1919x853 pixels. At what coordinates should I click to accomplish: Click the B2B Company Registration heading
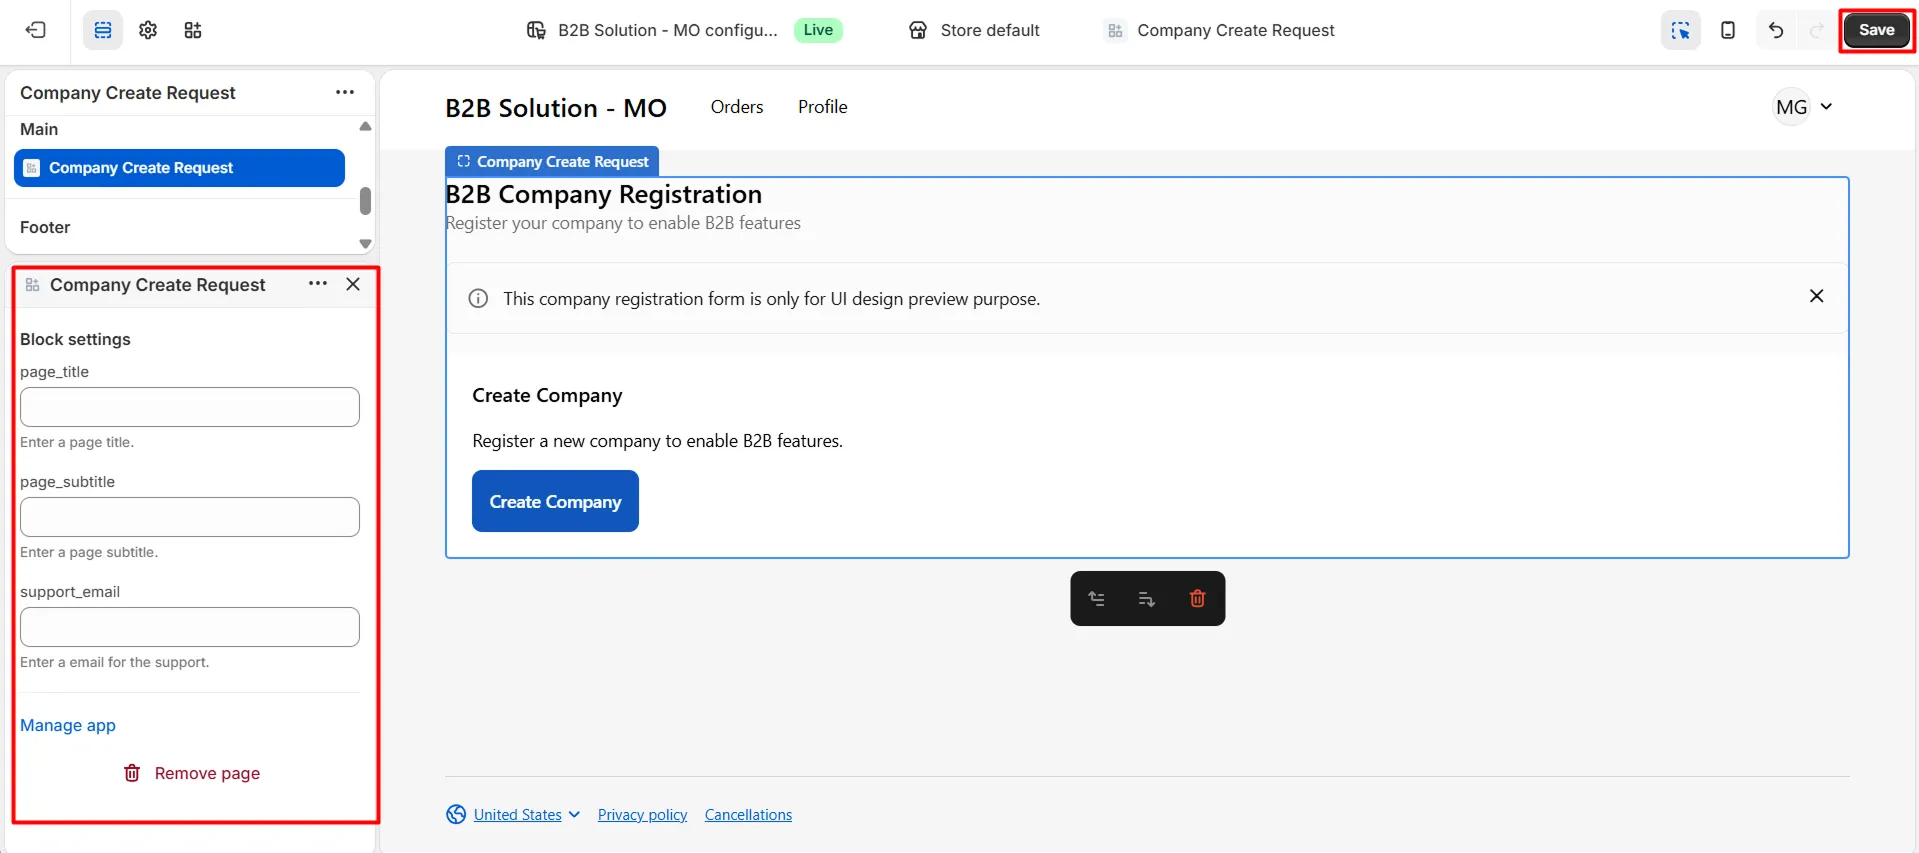point(604,194)
